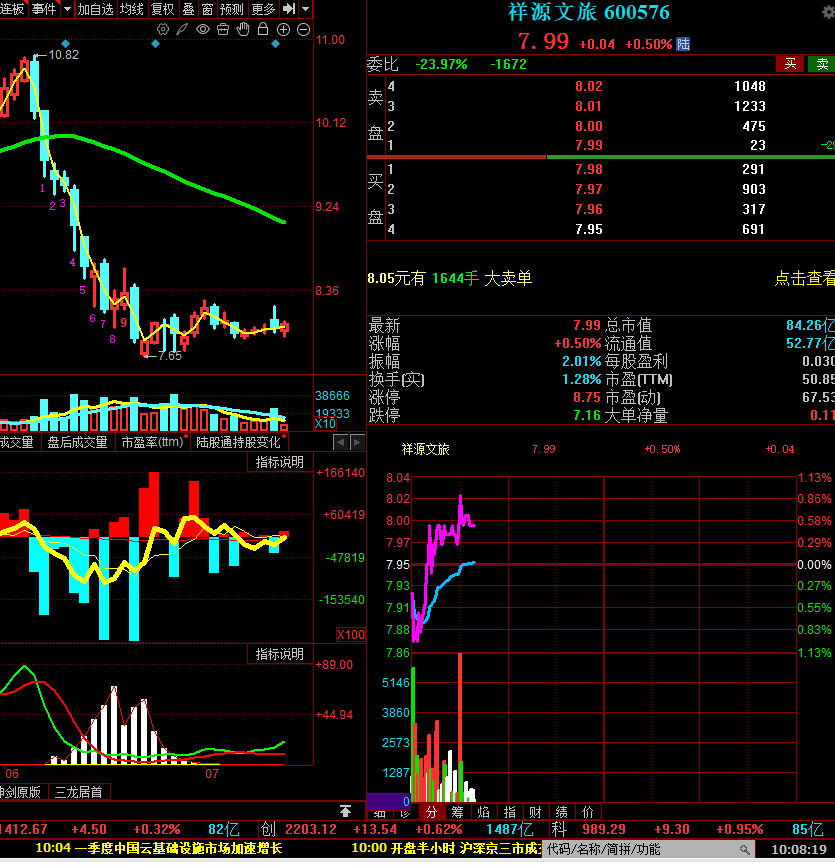Open settings gear beside stock title
The width and height of the screenshot is (835, 865).
coord(828,12)
